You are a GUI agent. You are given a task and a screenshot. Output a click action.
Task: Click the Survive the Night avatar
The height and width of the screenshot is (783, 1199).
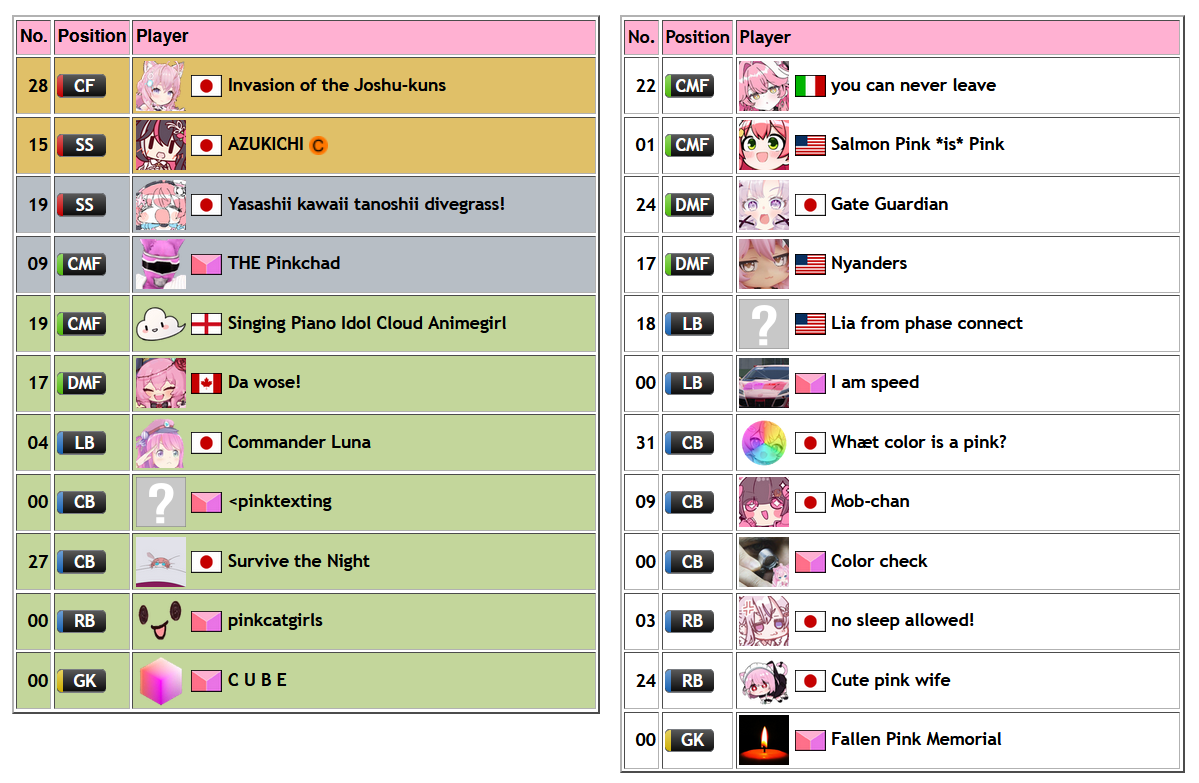click(161, 562)
